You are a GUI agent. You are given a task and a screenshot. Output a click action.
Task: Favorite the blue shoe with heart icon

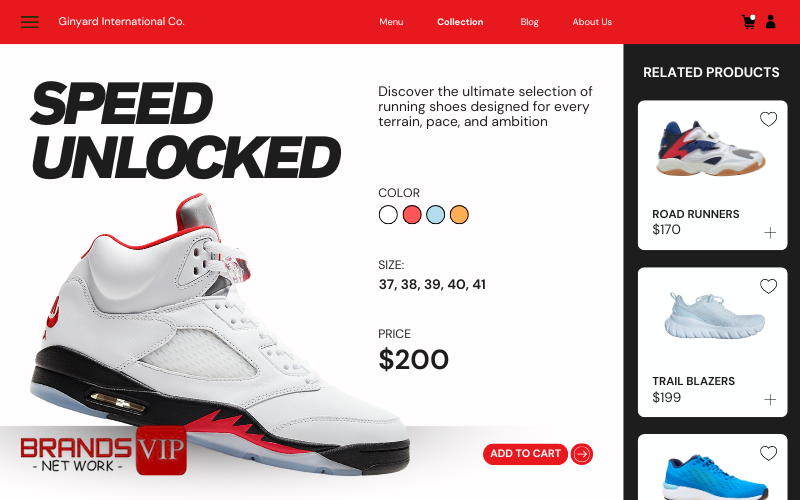[768, 453]
